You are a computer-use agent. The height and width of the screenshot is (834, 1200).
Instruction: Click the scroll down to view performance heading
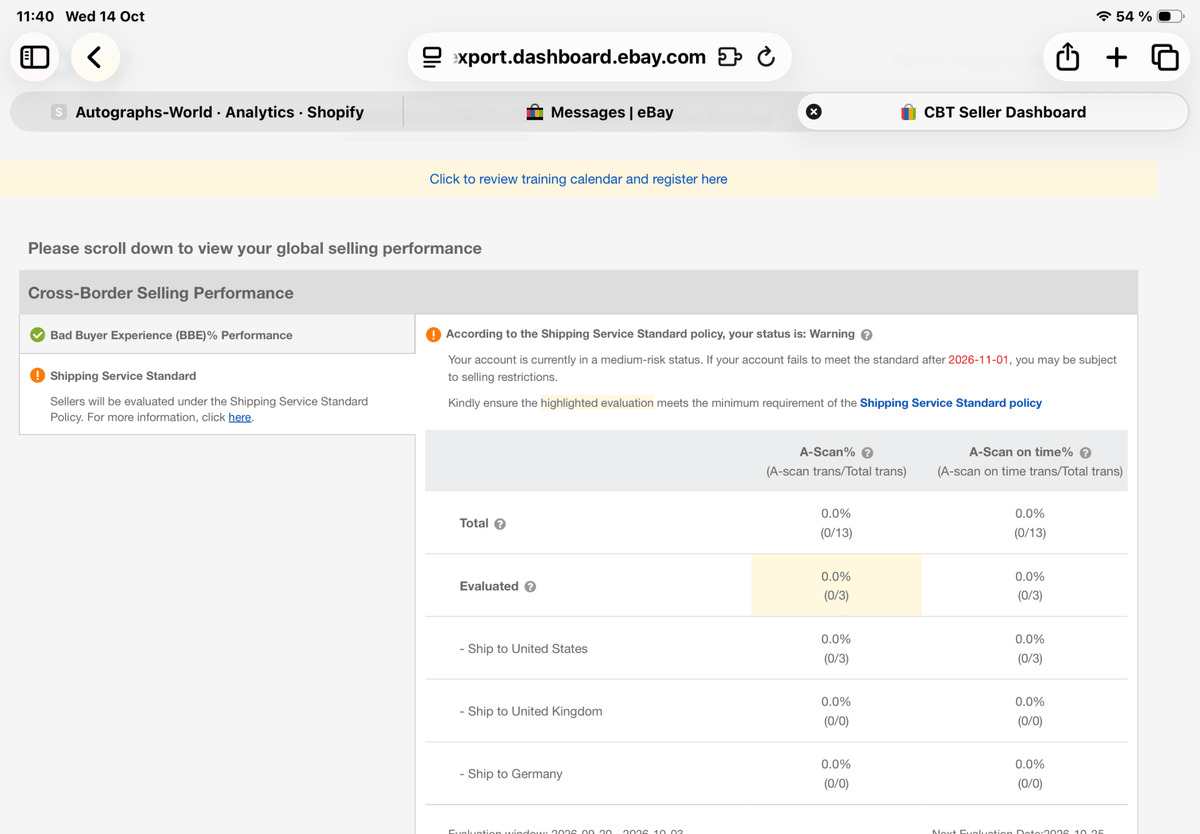[x=255, y=248]
